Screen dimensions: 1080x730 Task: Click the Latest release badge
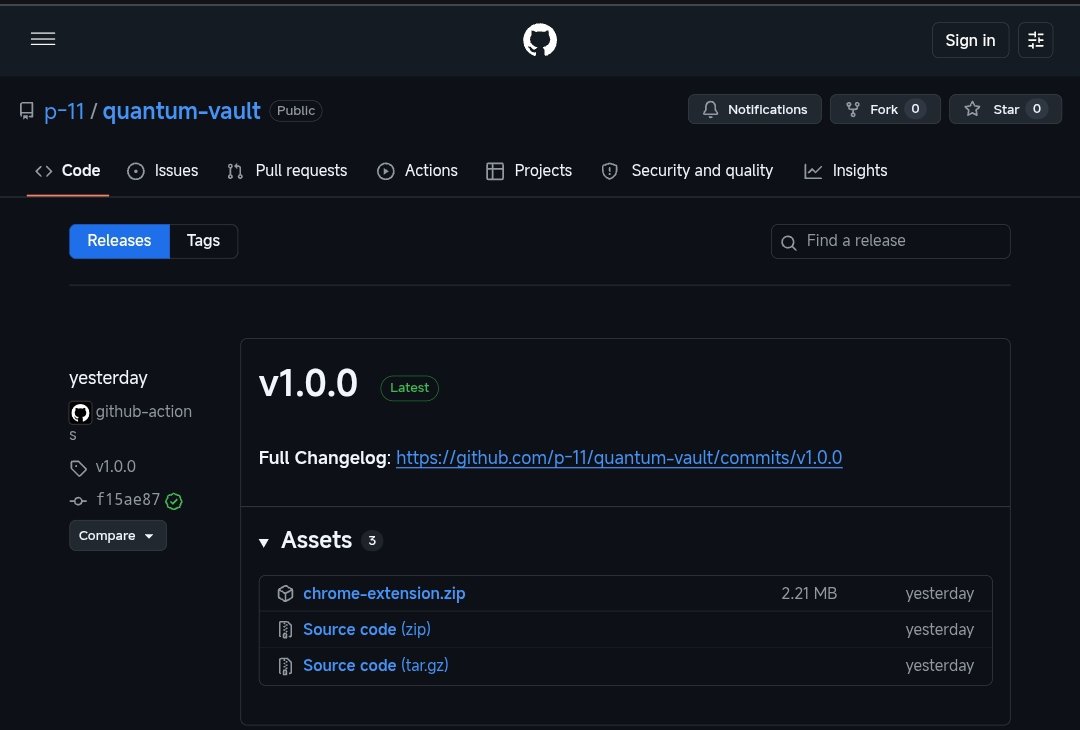coord(409,388)
